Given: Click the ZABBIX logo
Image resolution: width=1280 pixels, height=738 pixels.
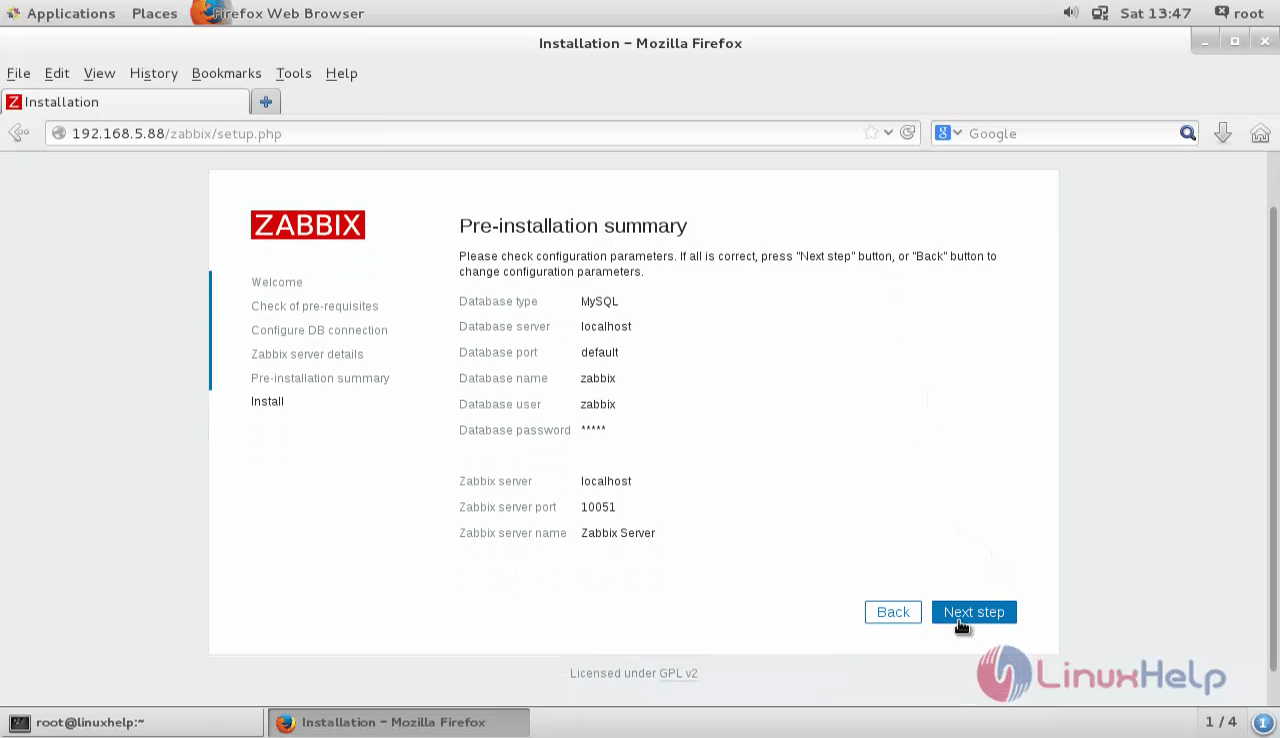Looking at the screenshot, I should pyautogui.click(x=308, y=225).
